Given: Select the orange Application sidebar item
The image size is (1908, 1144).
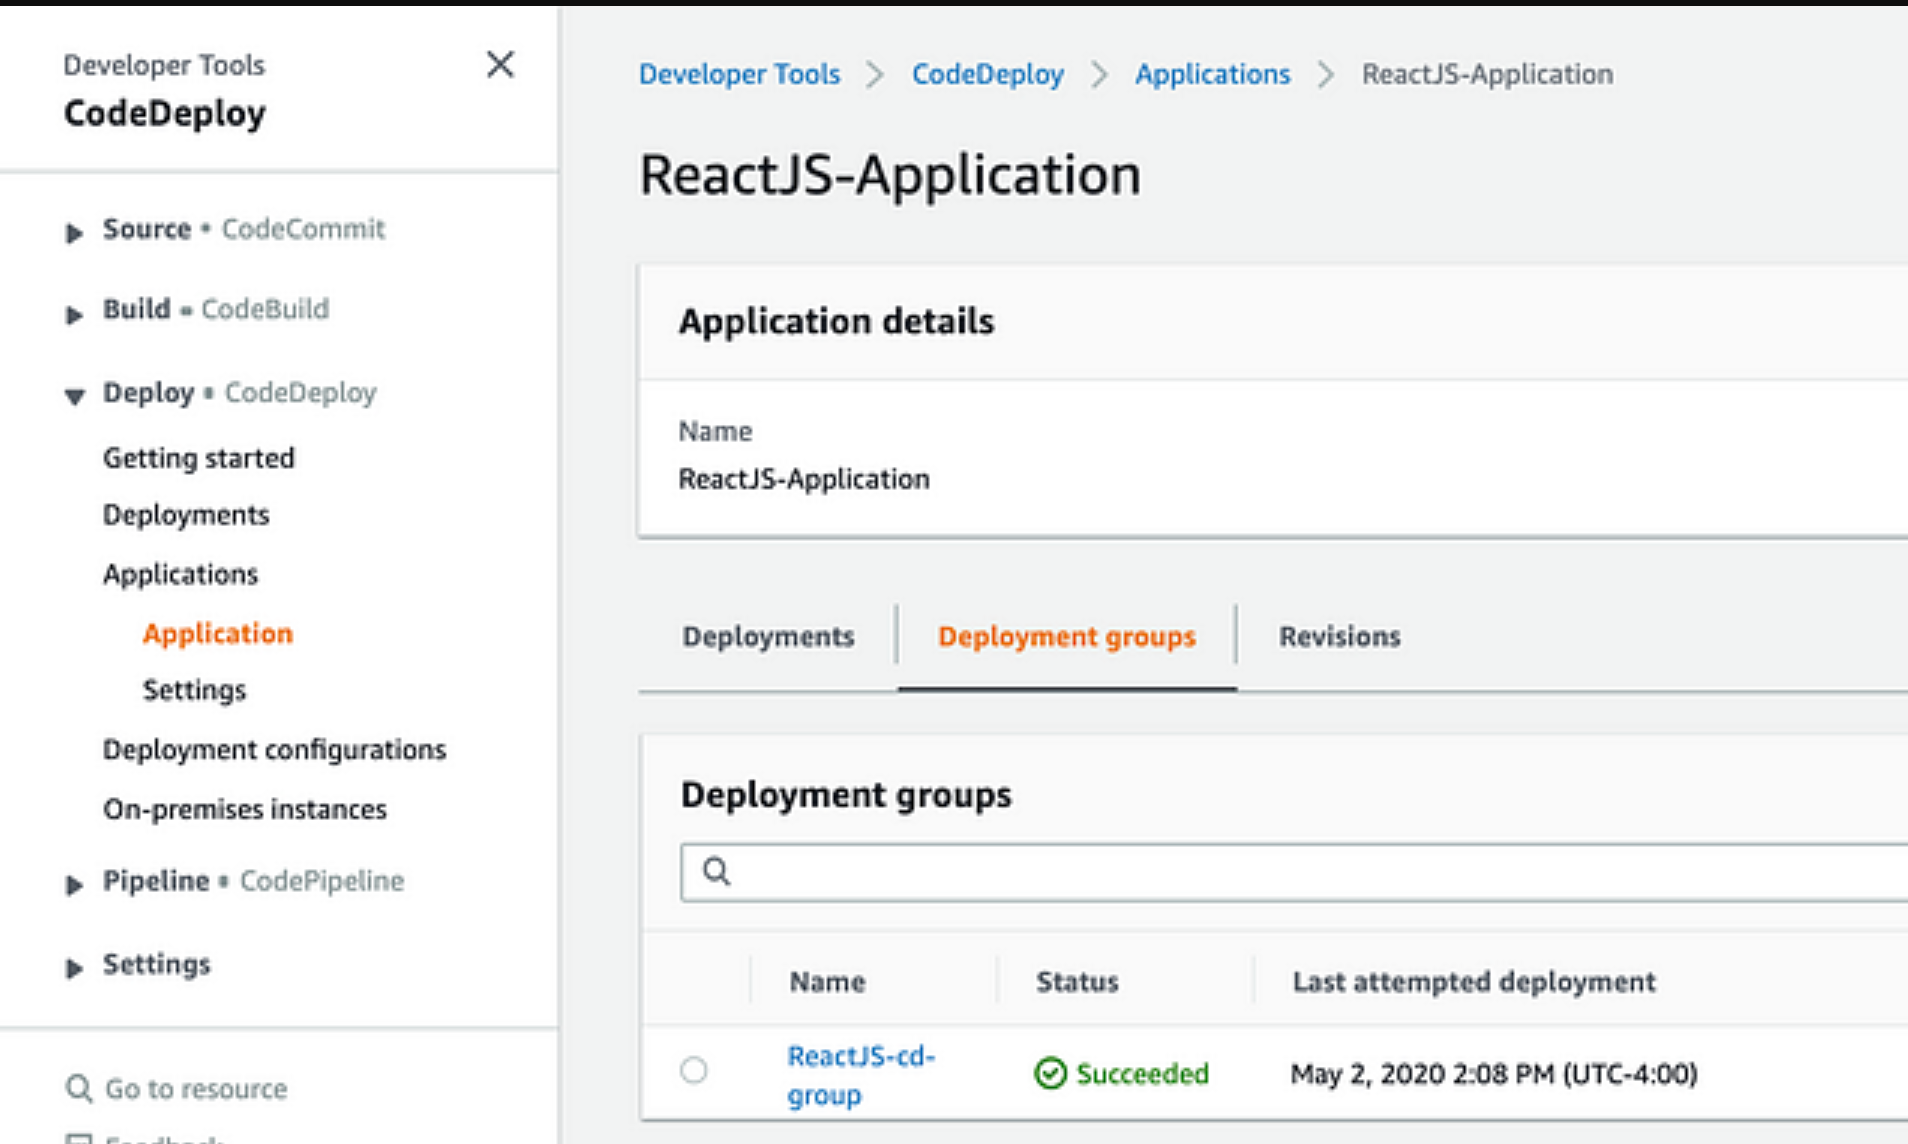Looking at the screenshot, I should [218, 633].
